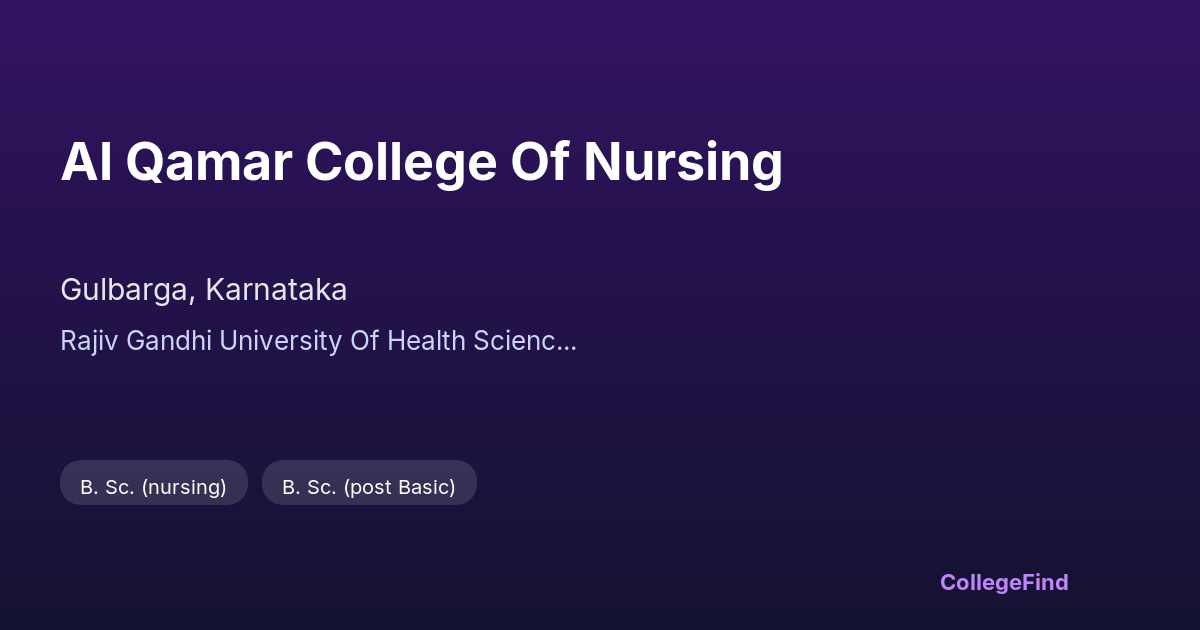Image resolution: width=1200 pixels, height=630 pixels.
Task: Click "B. Sc." in the first course pill
Action: coord(107,487)
